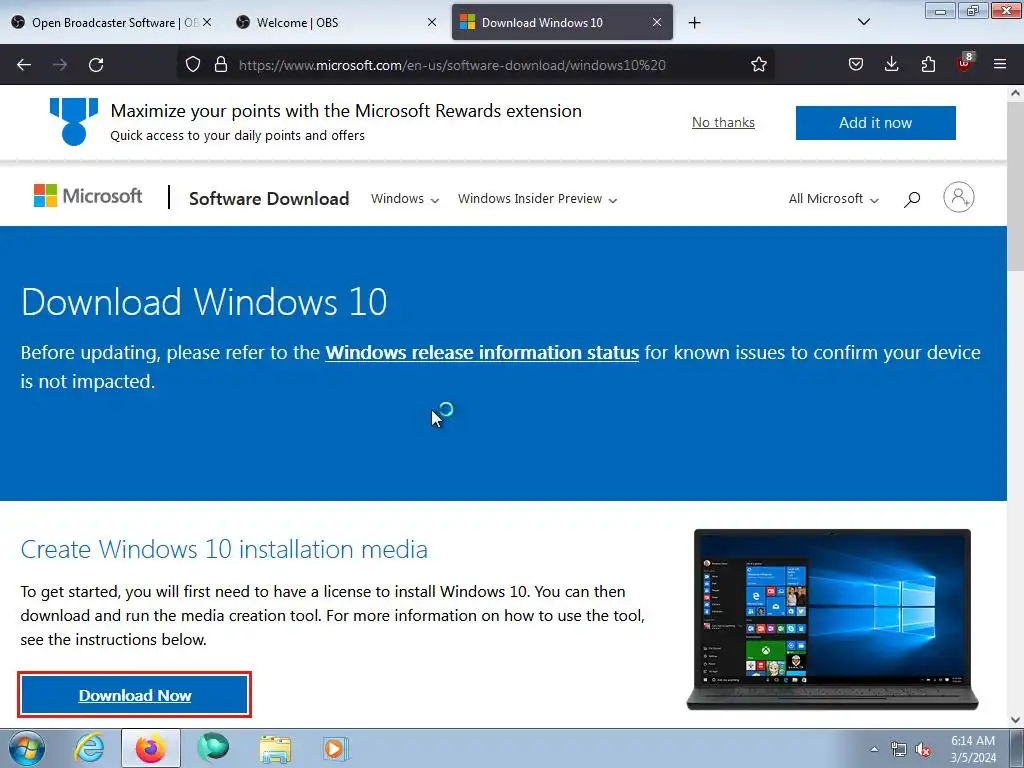Show site security lock information

pyautogui.click(x=221, y=64)
